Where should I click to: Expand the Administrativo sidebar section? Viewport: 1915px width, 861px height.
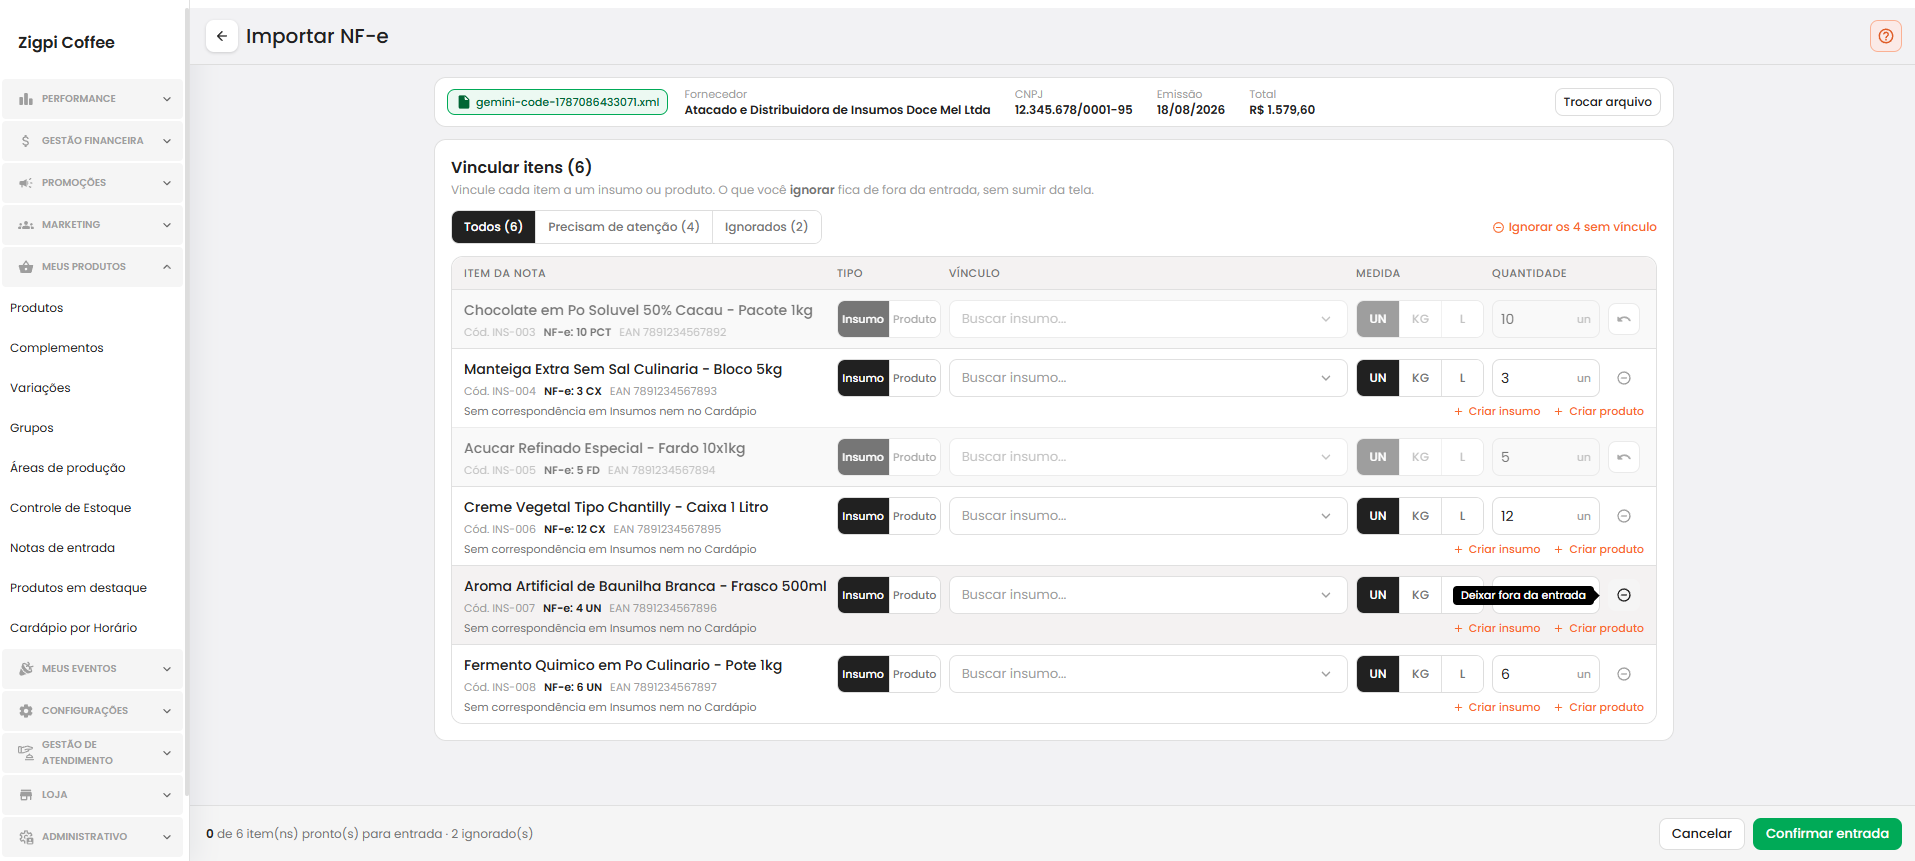pyautogui.click(x=93, y=837)
